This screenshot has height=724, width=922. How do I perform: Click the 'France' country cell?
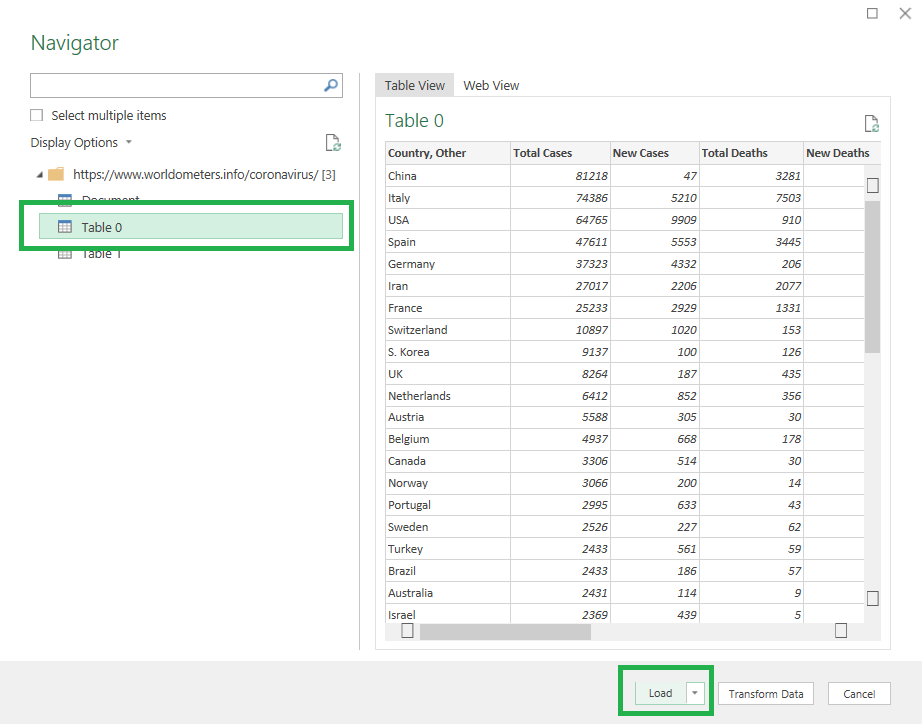pos(447,308)
